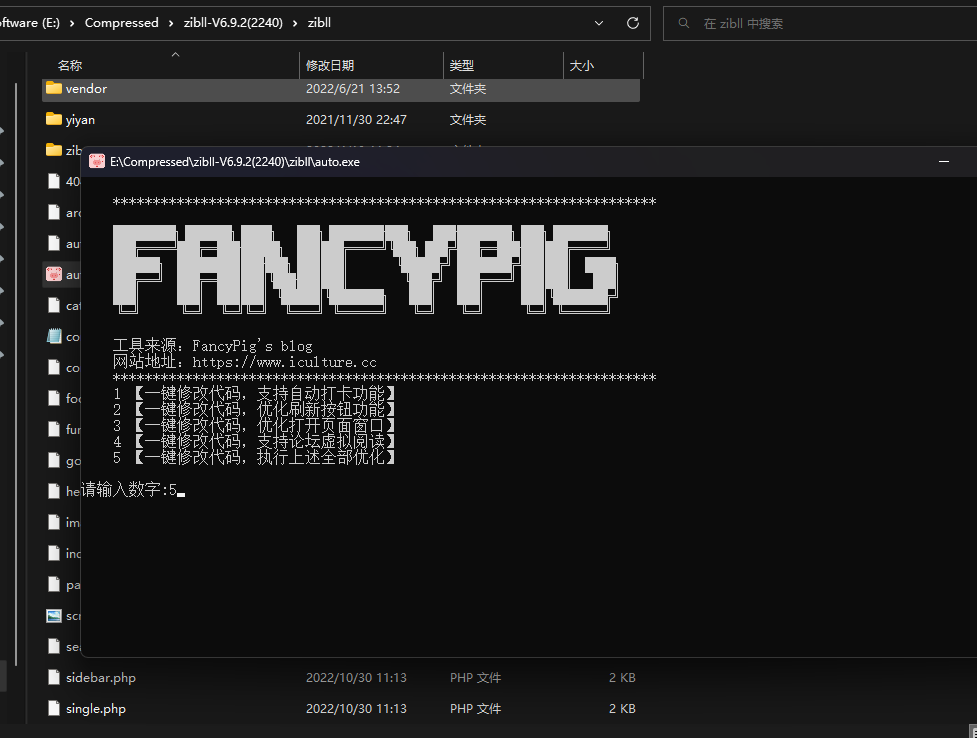Viewport: 977px width, 738px height.
Task: Sort files by 修改日期 column
Action: [330, 66]
